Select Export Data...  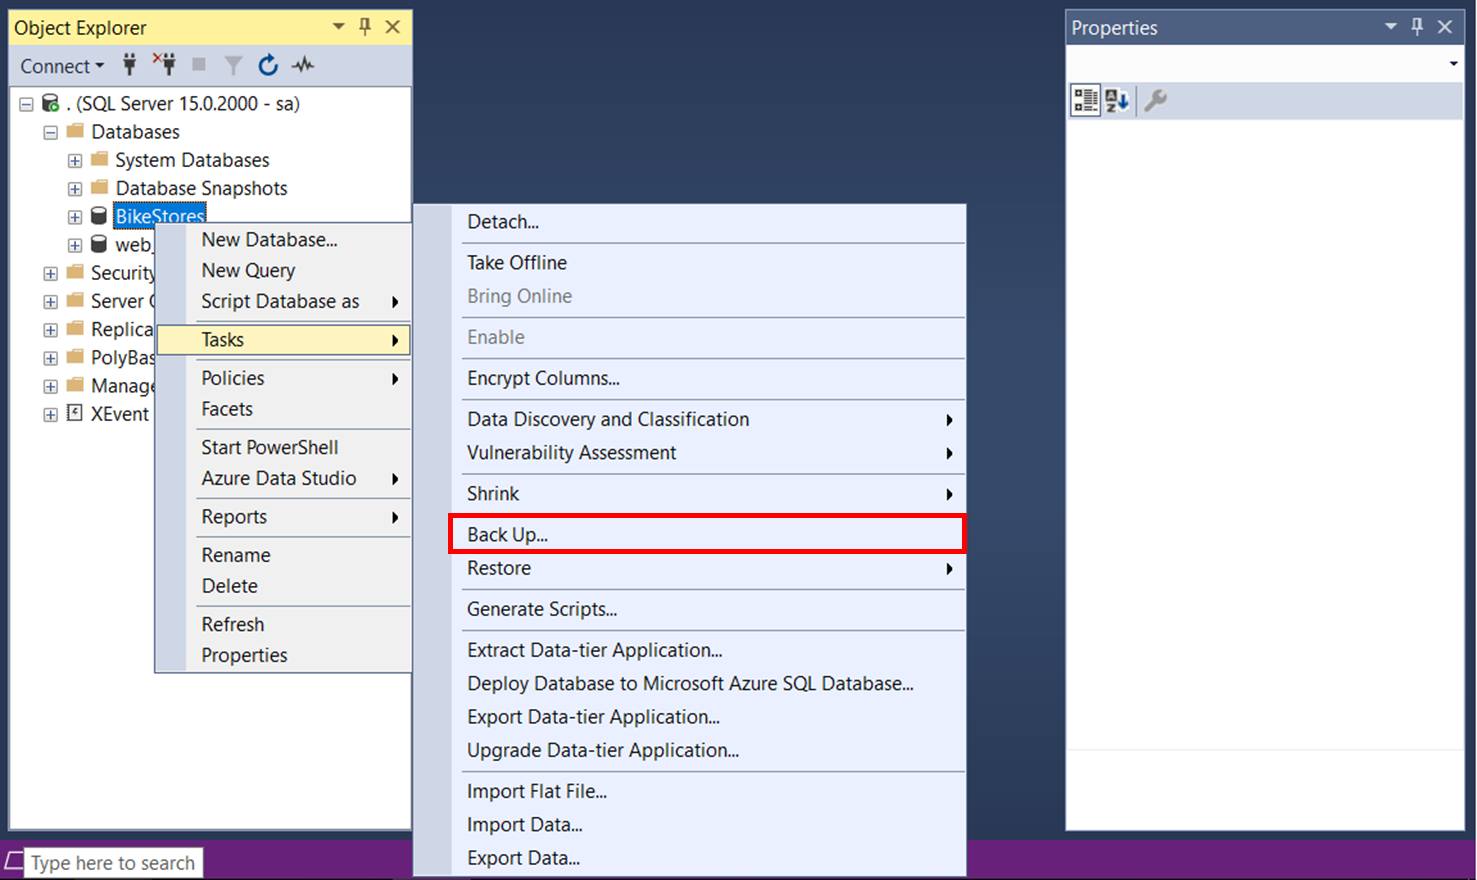(690, 858)
